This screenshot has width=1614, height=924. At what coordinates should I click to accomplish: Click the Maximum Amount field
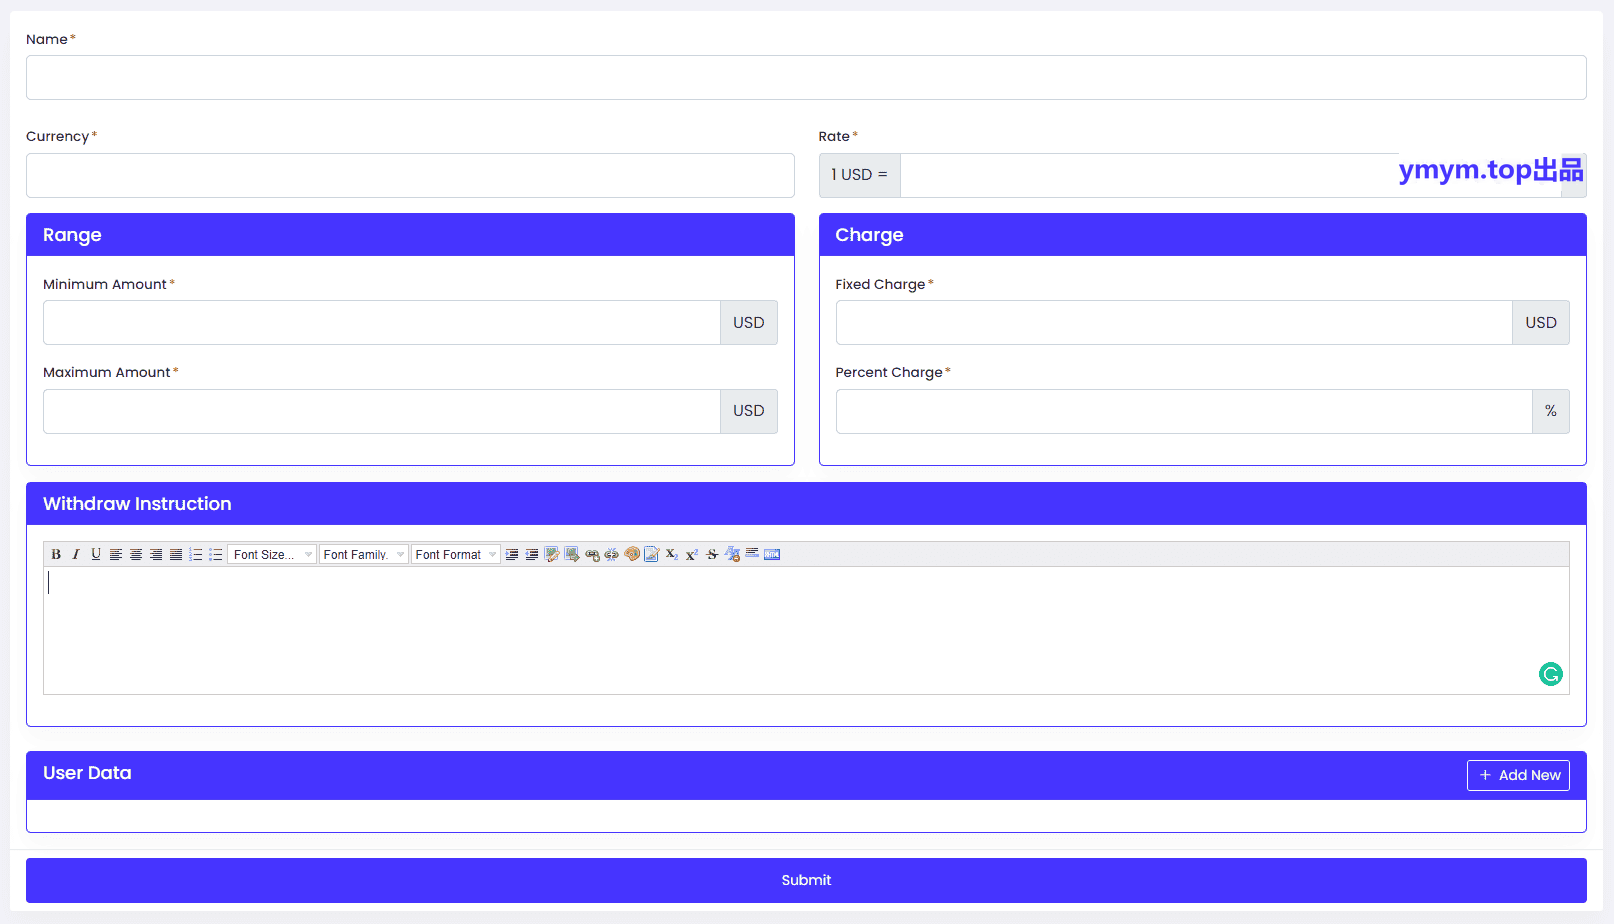382,411
